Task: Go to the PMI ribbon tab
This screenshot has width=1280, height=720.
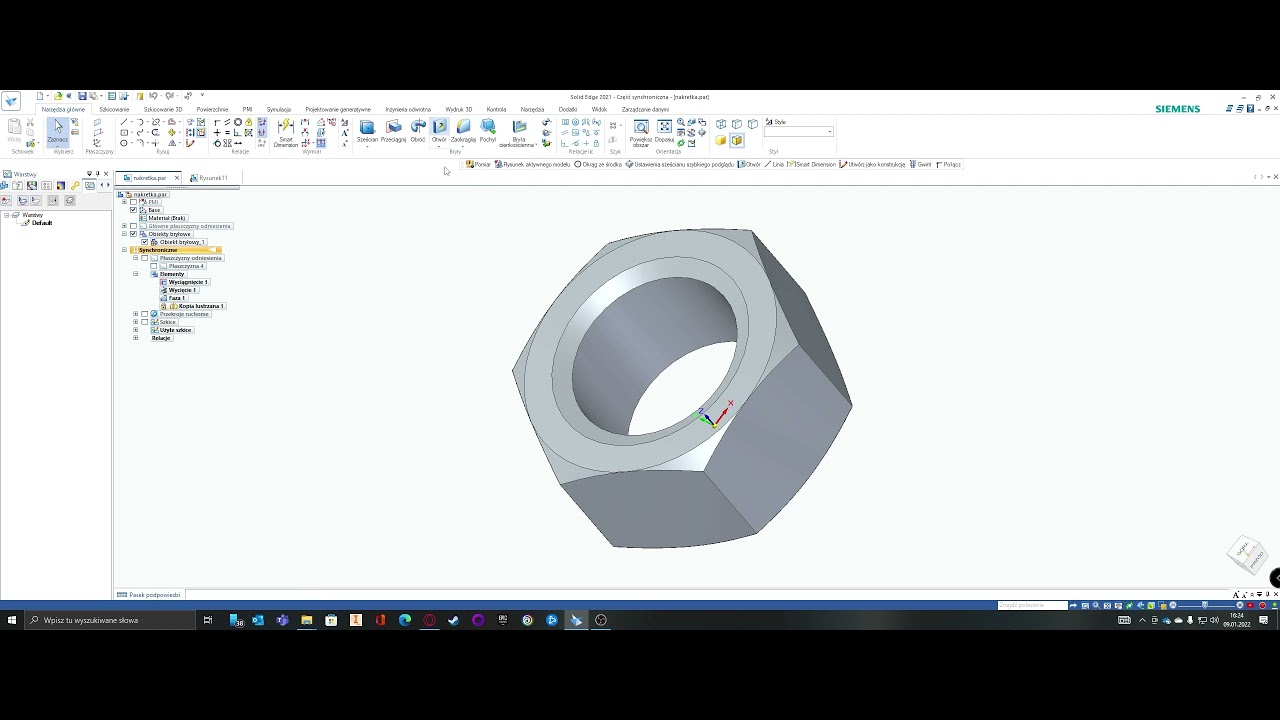Action: (x=247, y=109)
